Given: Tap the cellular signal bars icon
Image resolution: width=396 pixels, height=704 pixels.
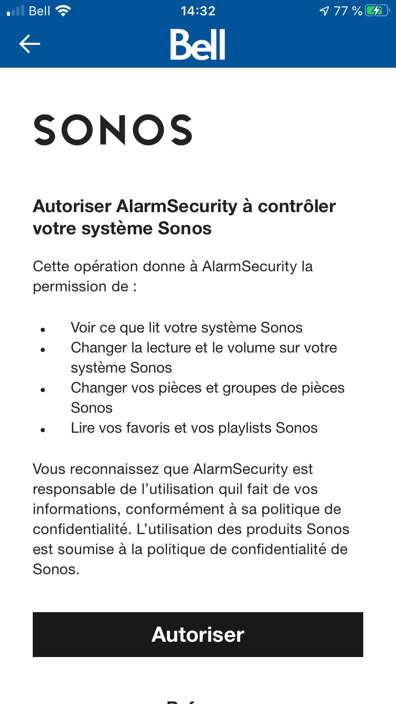Looking at the screenshot, I should (15, 11).
